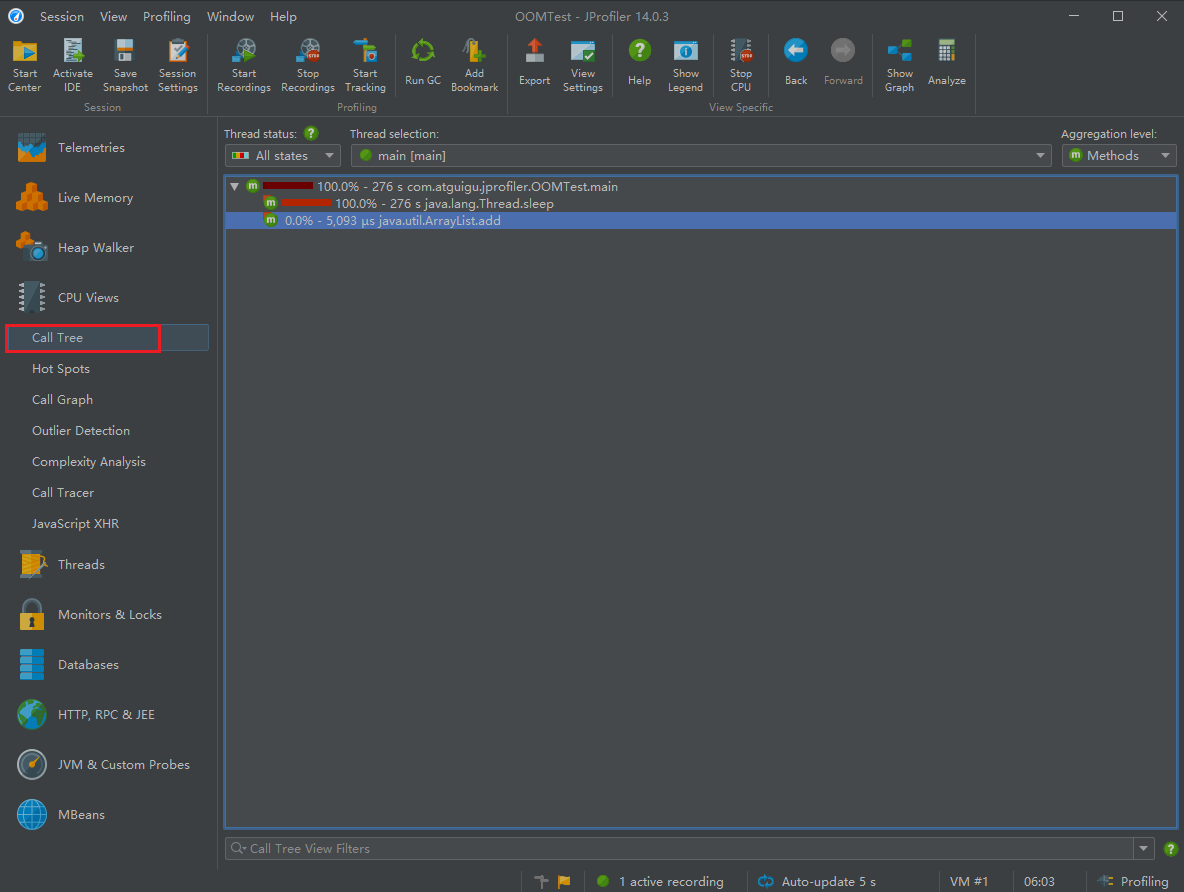Select the java.util.ArrayList.add row
The image size is (1184, 892).
tap(701, 221)
